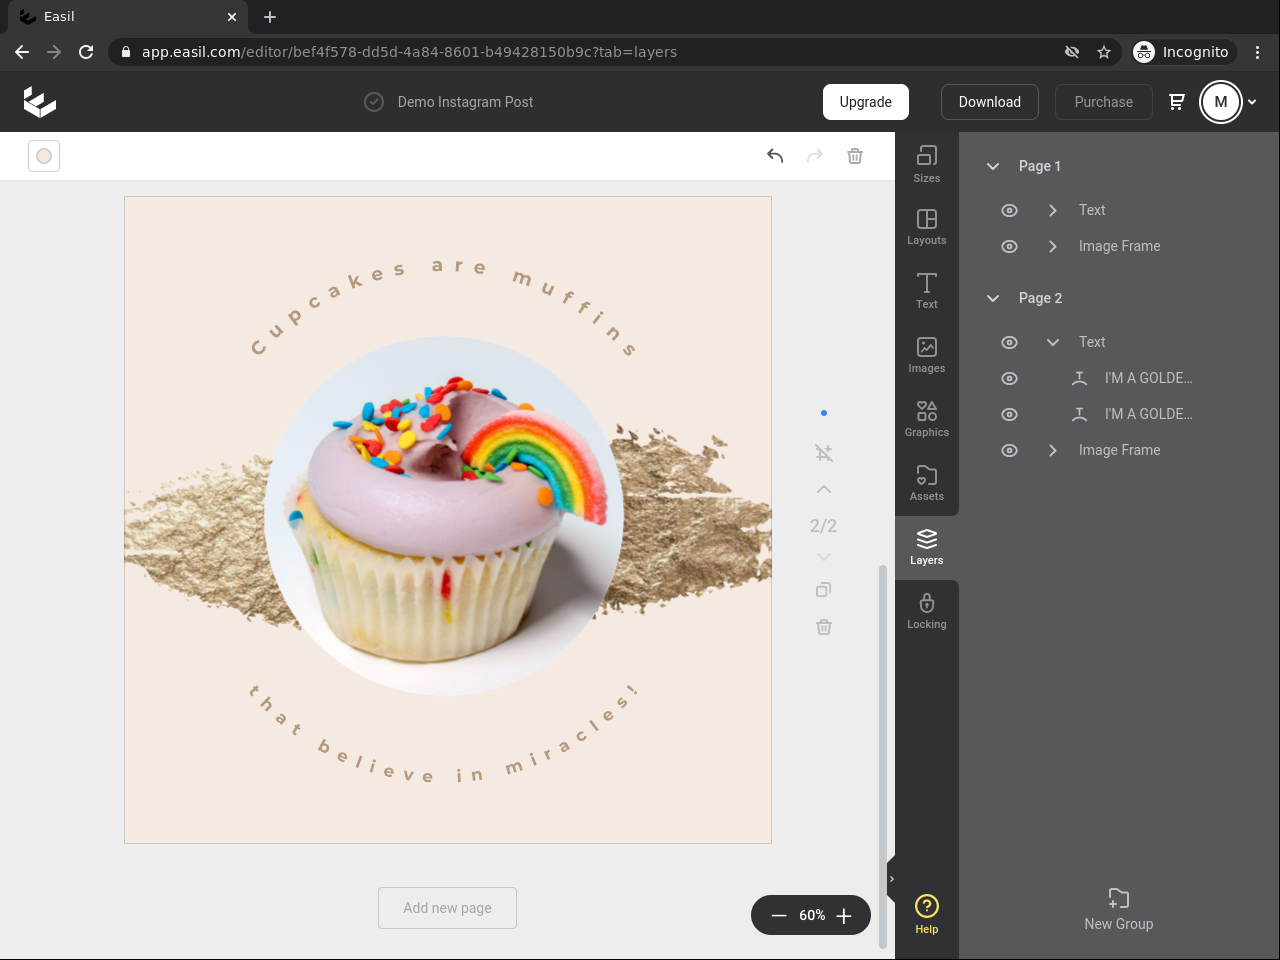Hide the Page 1 Text layer
This screenshot has height=960, width=1280.
pyautogui.click(x=1010, y=210)
